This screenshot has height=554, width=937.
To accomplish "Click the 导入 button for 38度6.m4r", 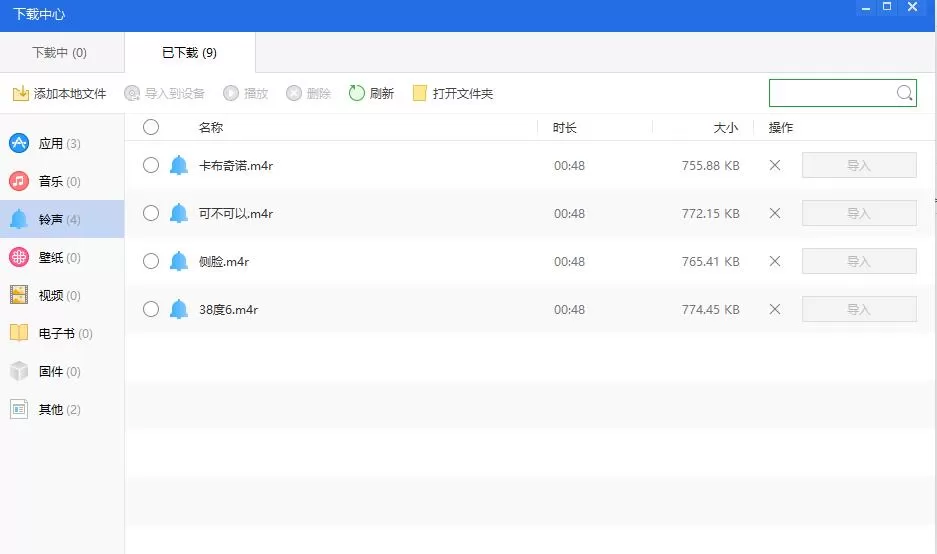I will [x=859, y=309].
